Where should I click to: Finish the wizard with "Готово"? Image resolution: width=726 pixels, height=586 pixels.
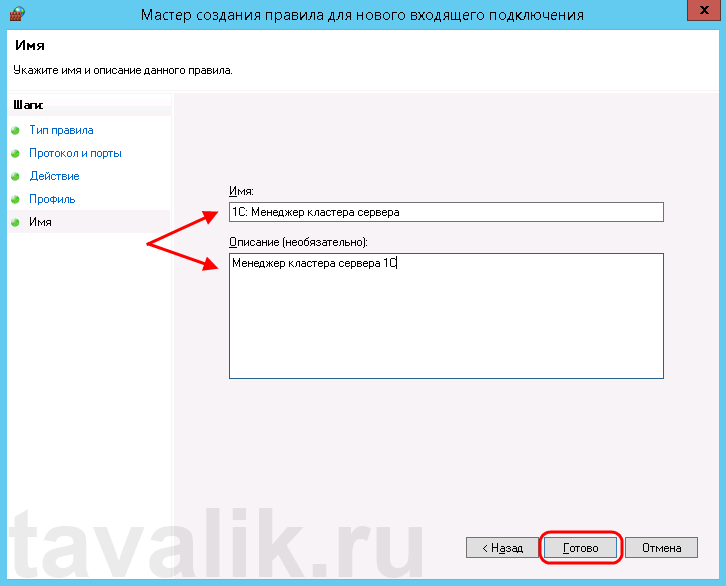coord(581,548)
